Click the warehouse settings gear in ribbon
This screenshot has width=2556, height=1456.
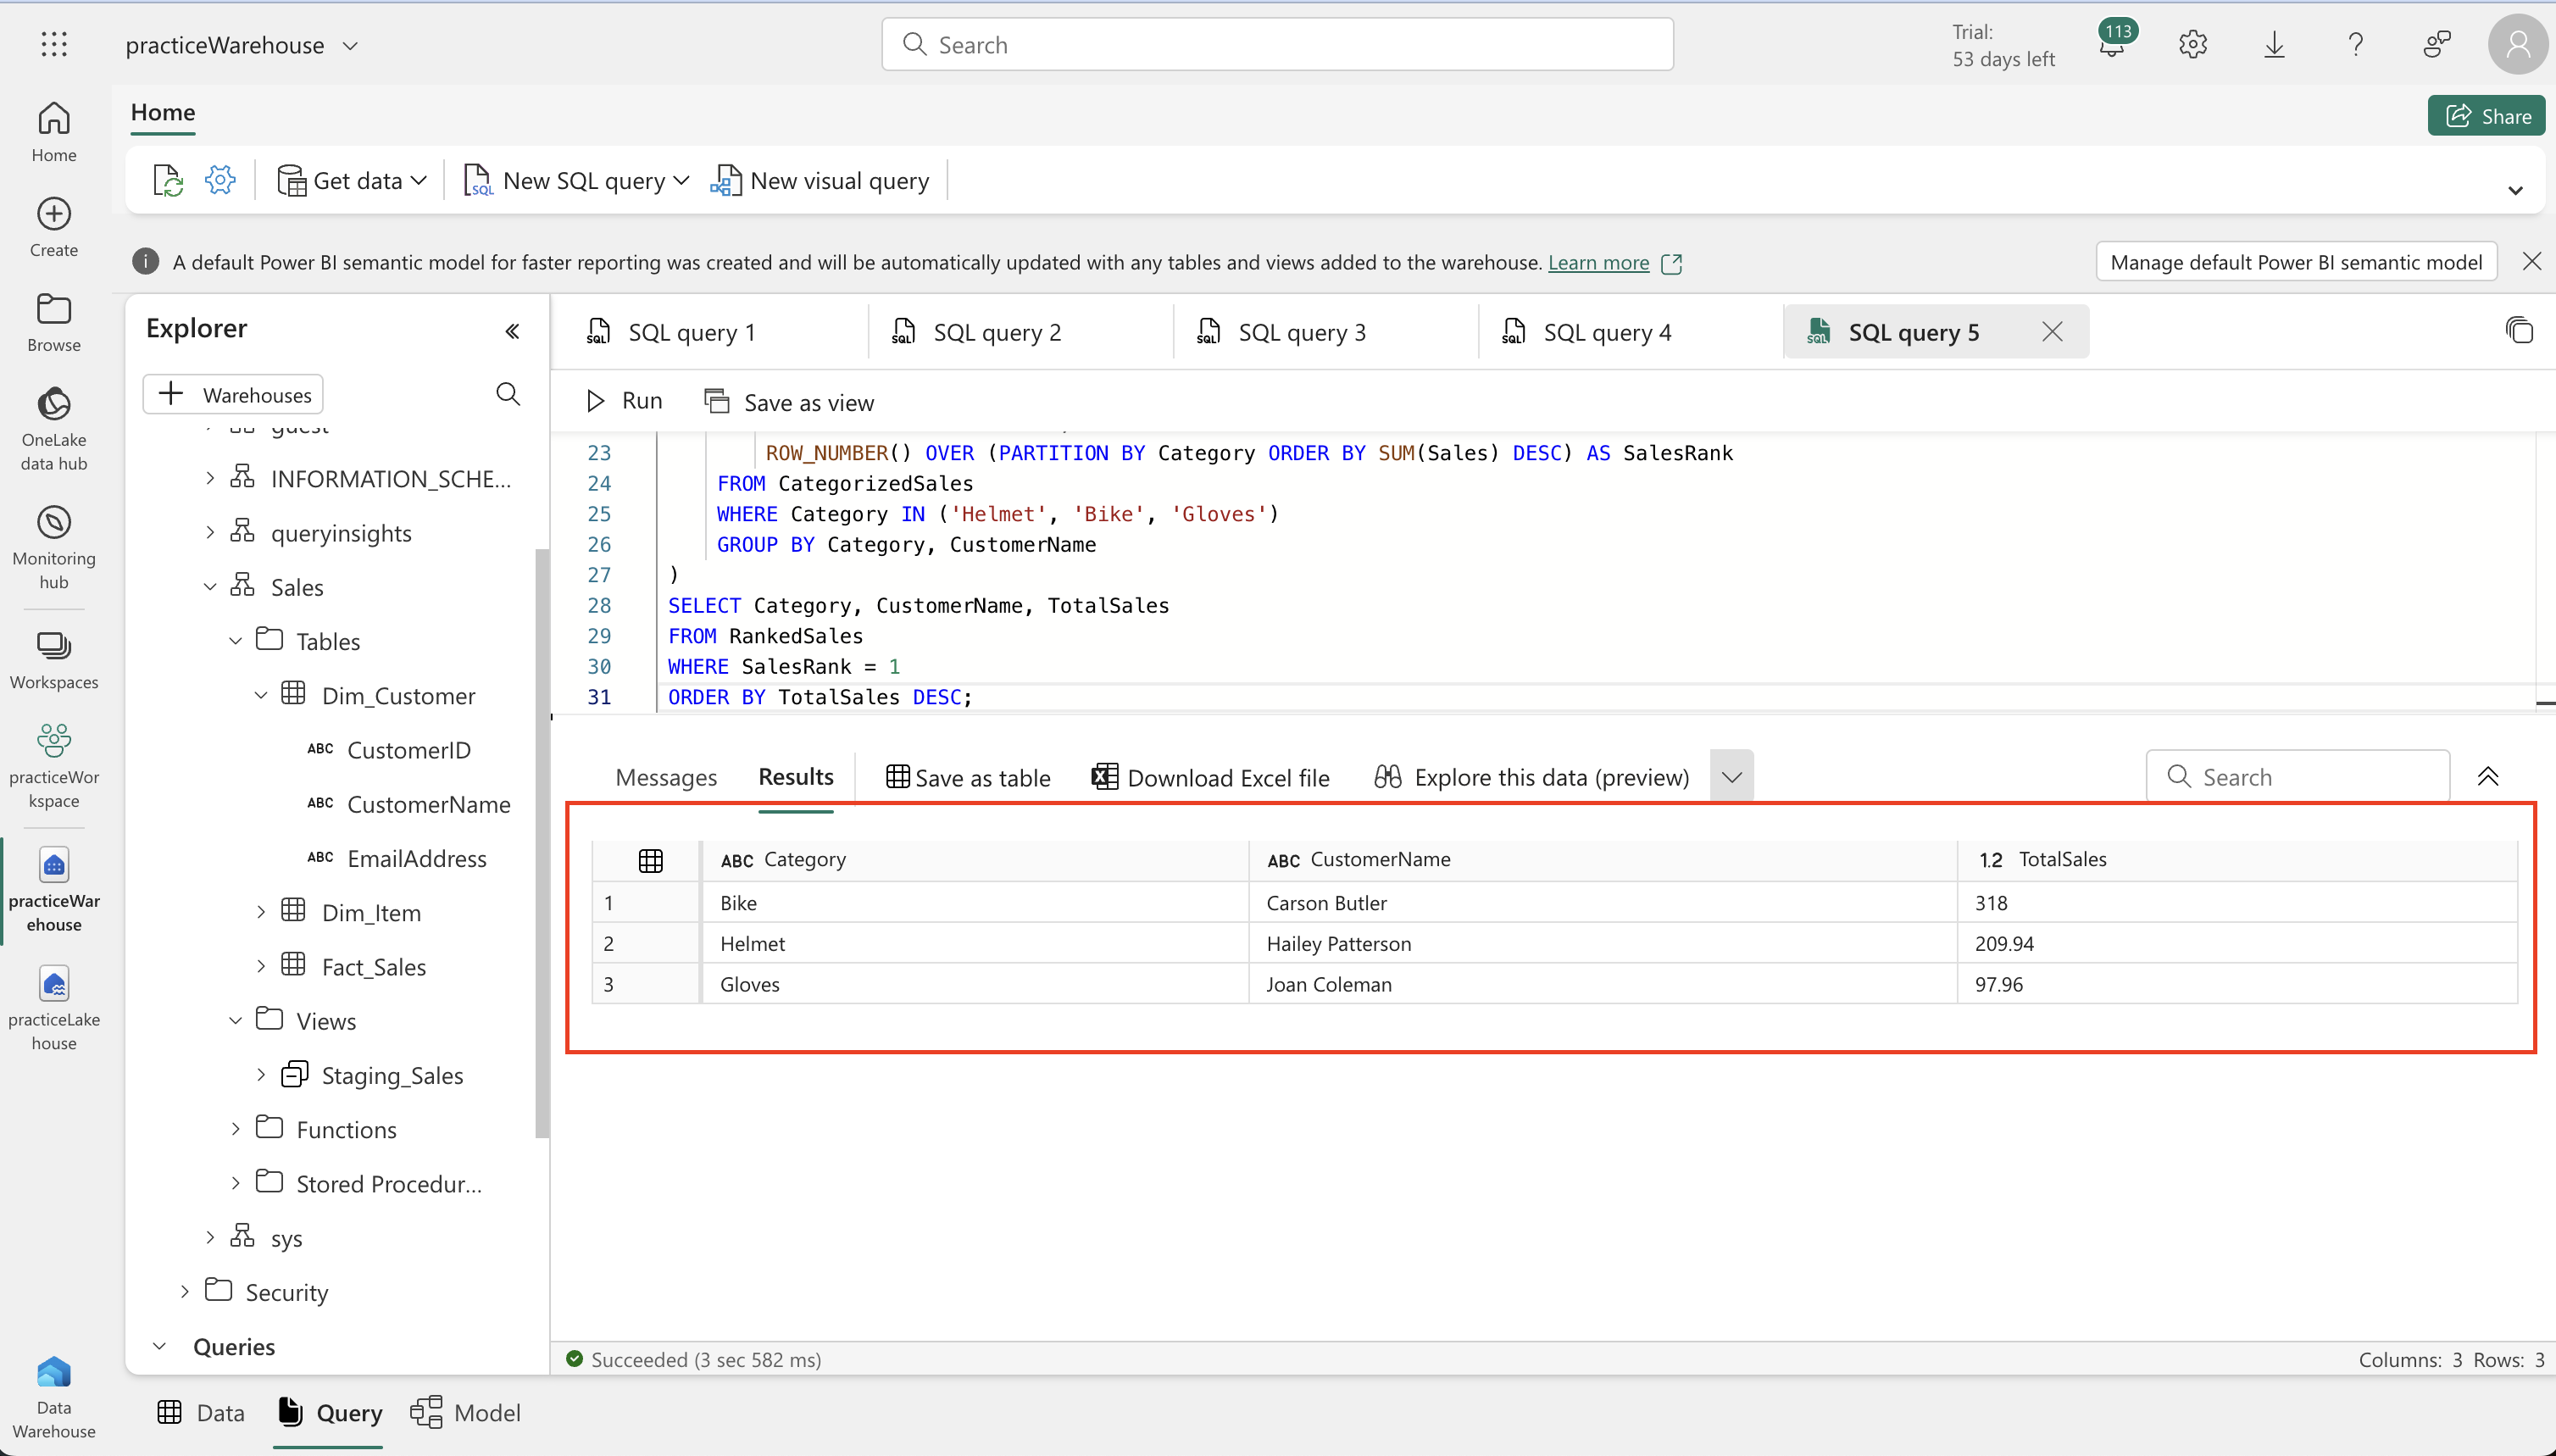220,180
